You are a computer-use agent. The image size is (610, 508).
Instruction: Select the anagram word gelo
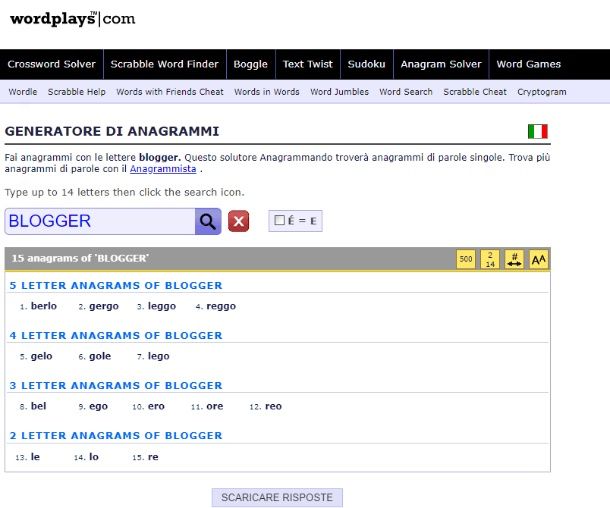click(42, 356)
